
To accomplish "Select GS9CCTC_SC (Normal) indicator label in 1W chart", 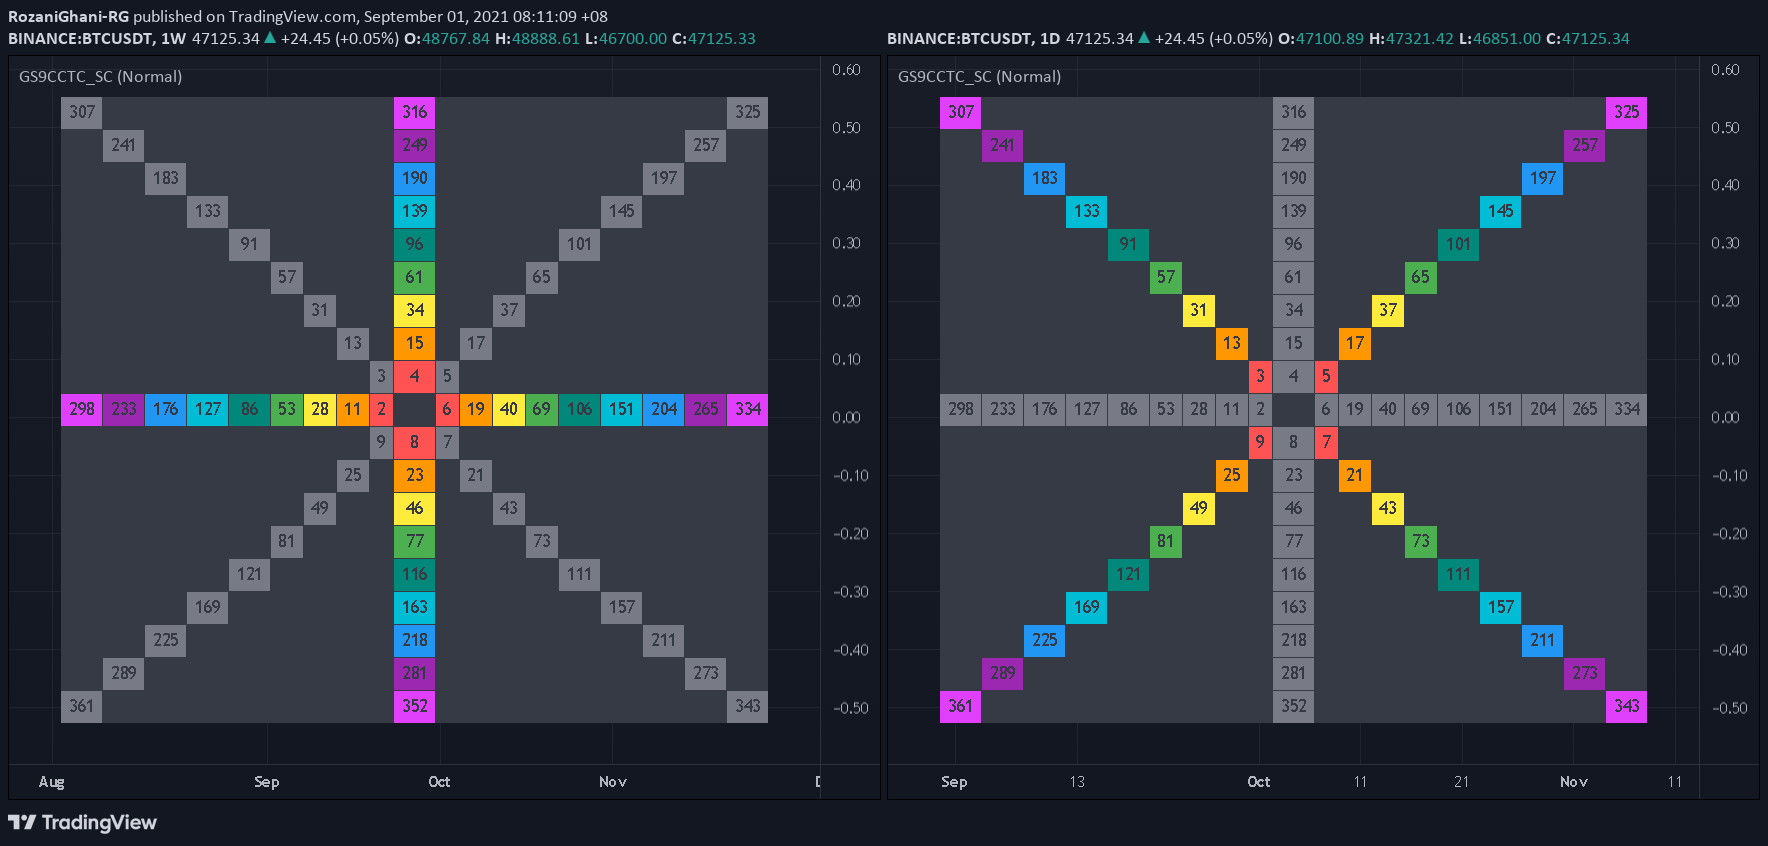I will point(100,76).
